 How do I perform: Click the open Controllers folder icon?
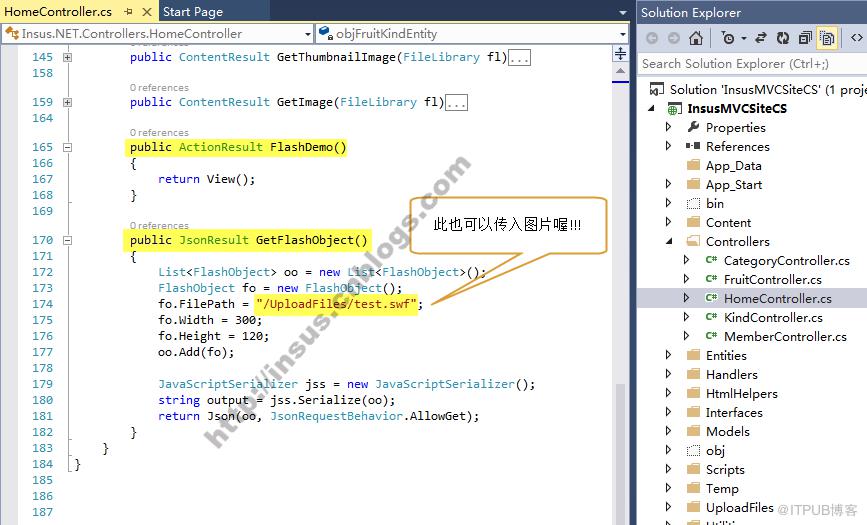pyautogui.click(x=693, y=241)
